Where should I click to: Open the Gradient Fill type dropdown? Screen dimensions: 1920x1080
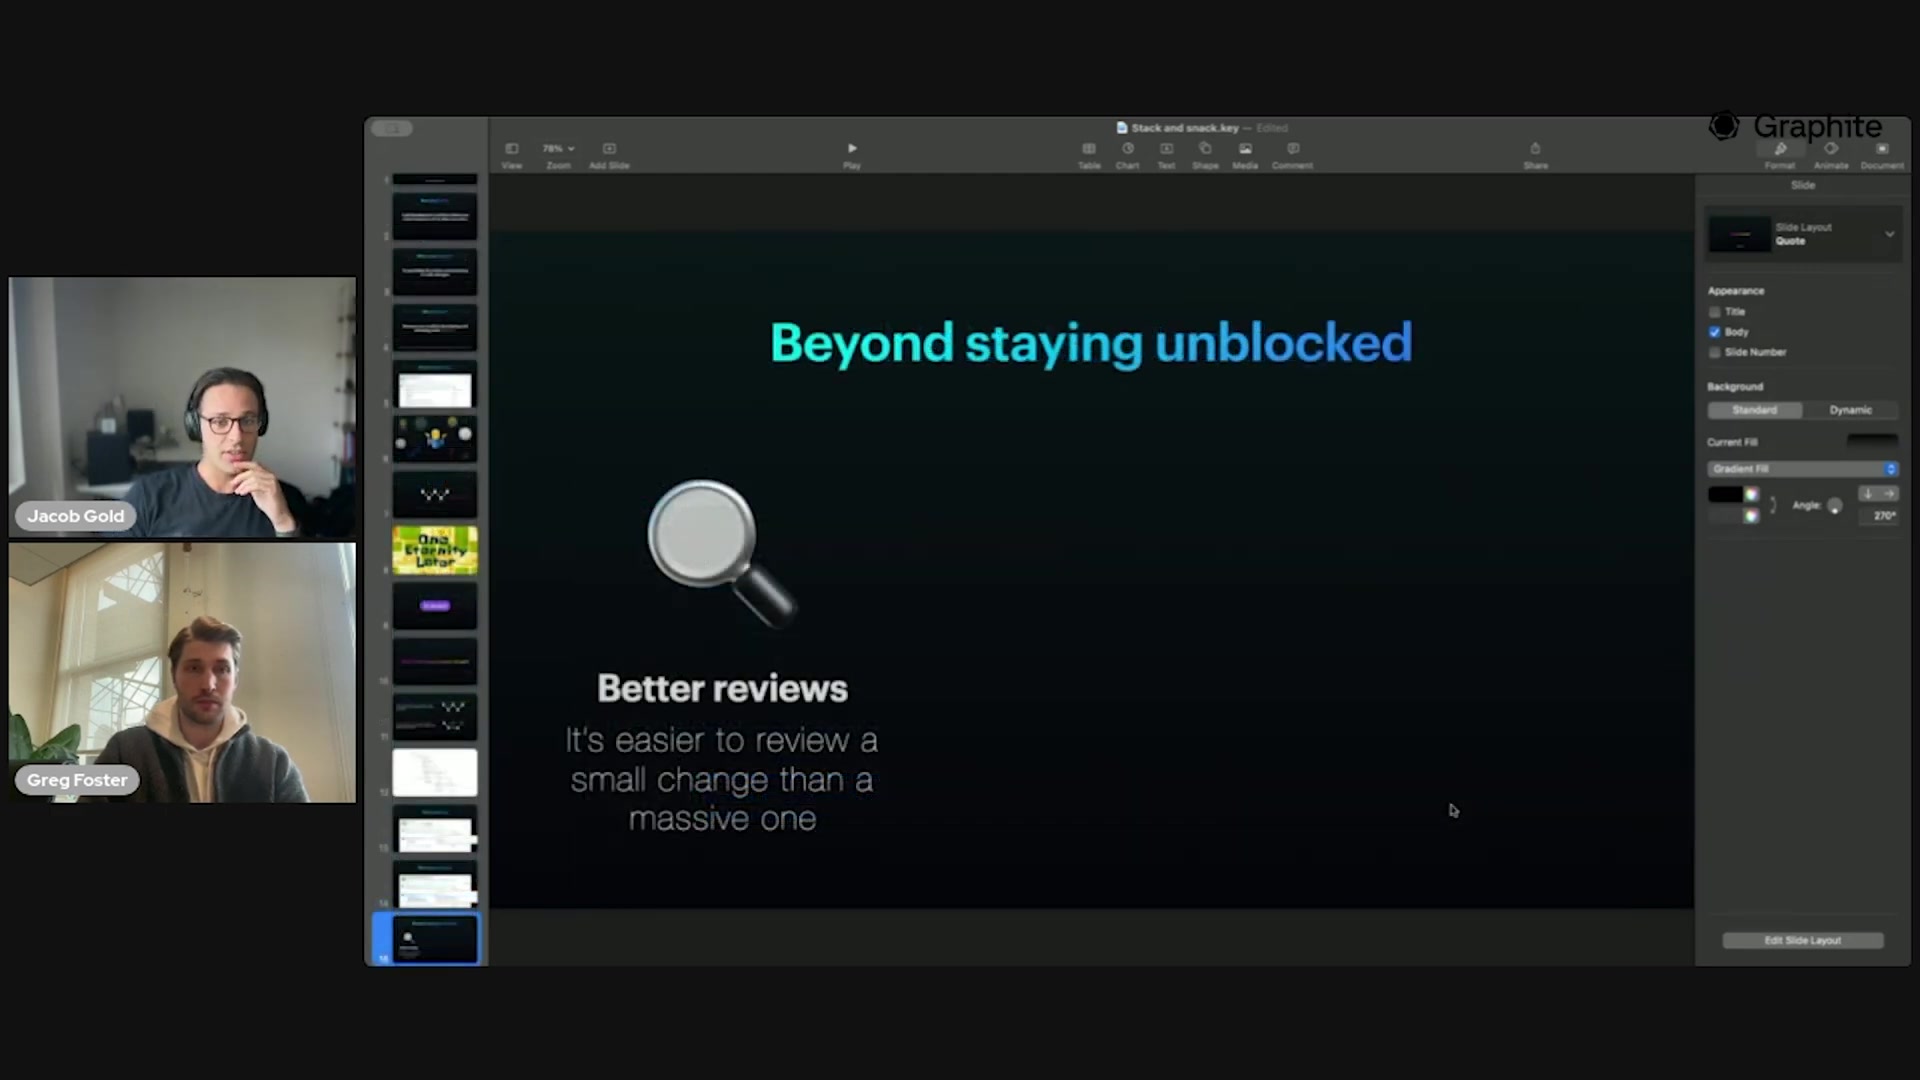[x=1803, y=469]
